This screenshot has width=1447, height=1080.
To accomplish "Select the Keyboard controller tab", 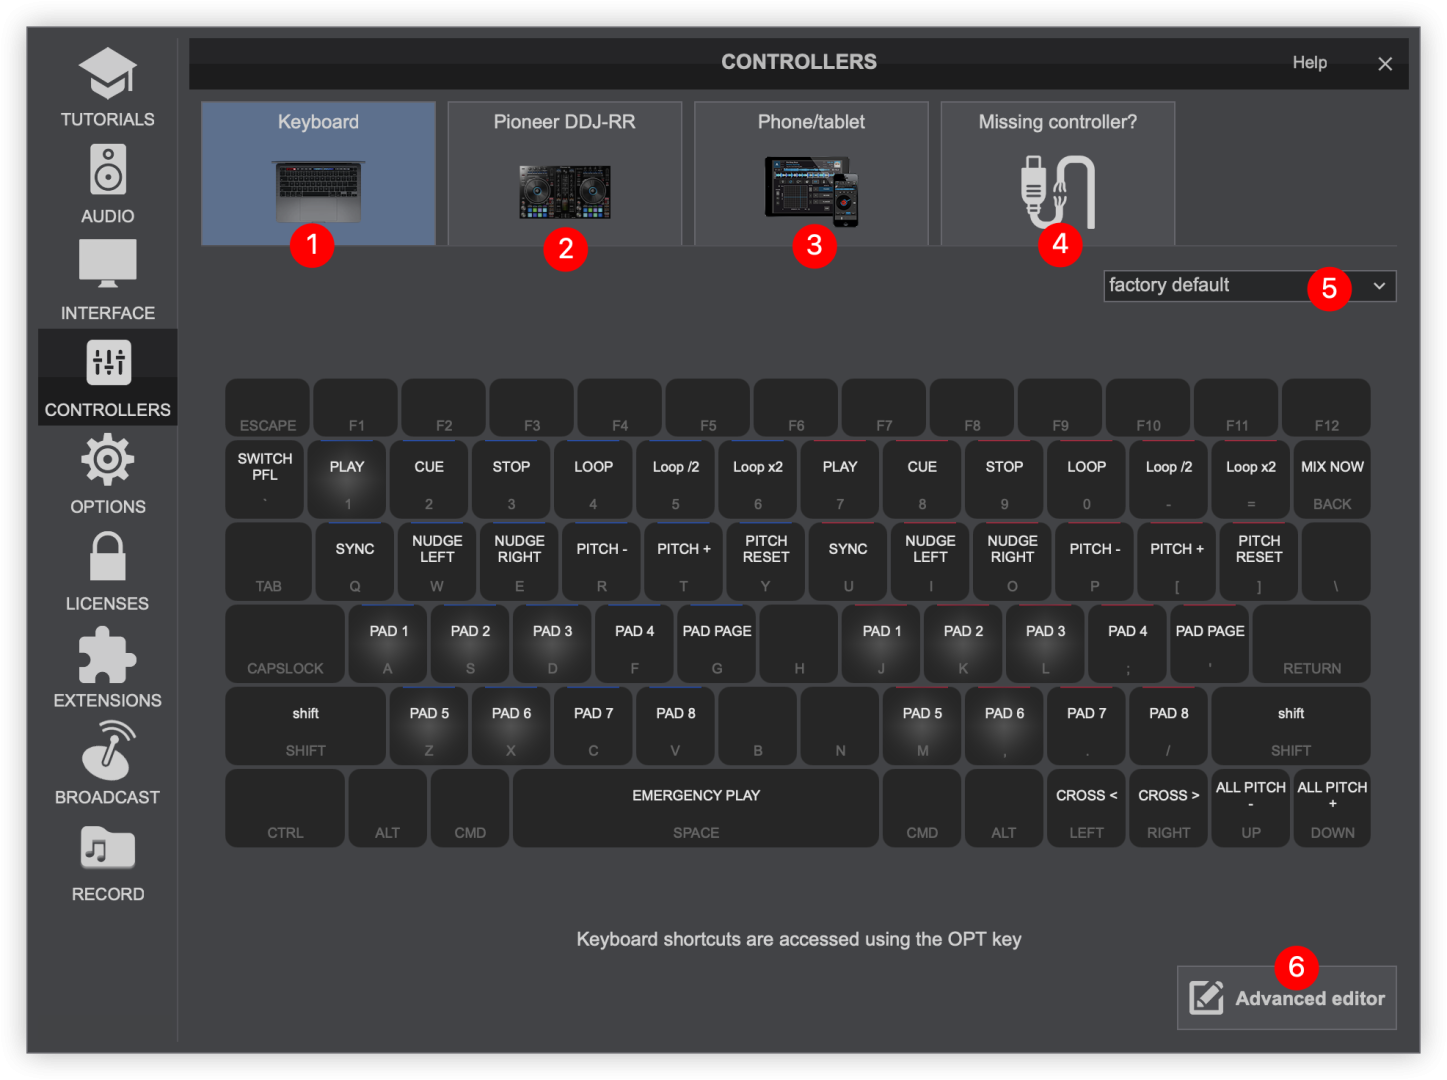I will [318, 172].
